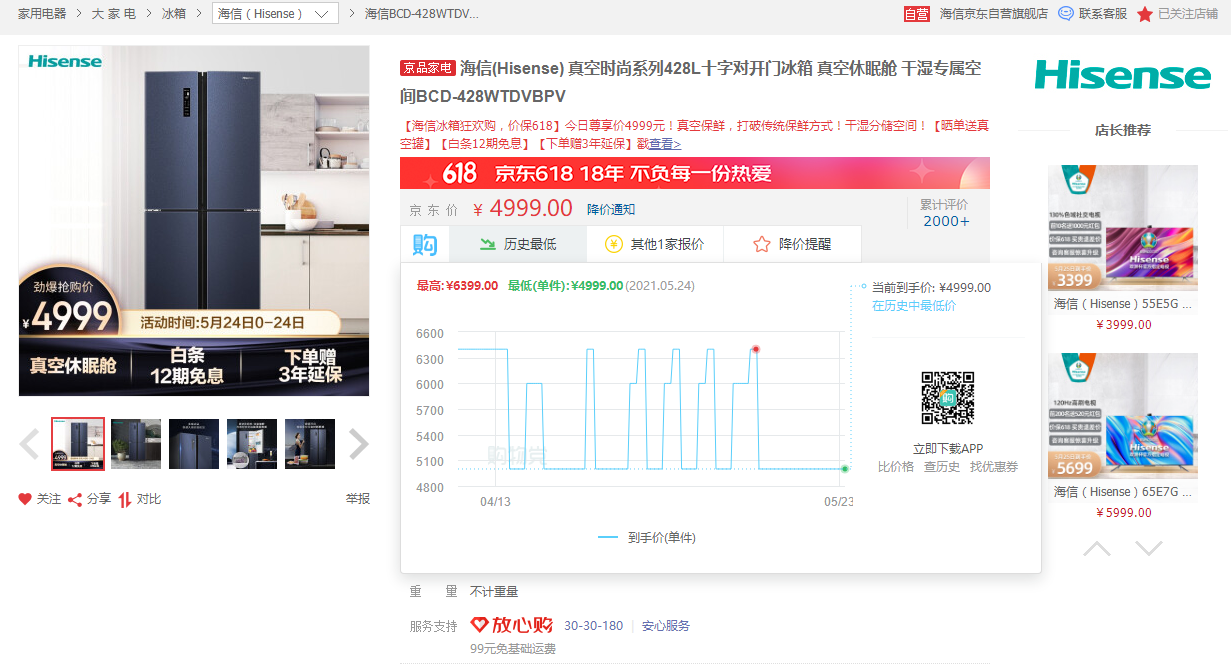Click the blue 购 plugin icon
This screenshot has height=669, width=1231.
(425, 244)
